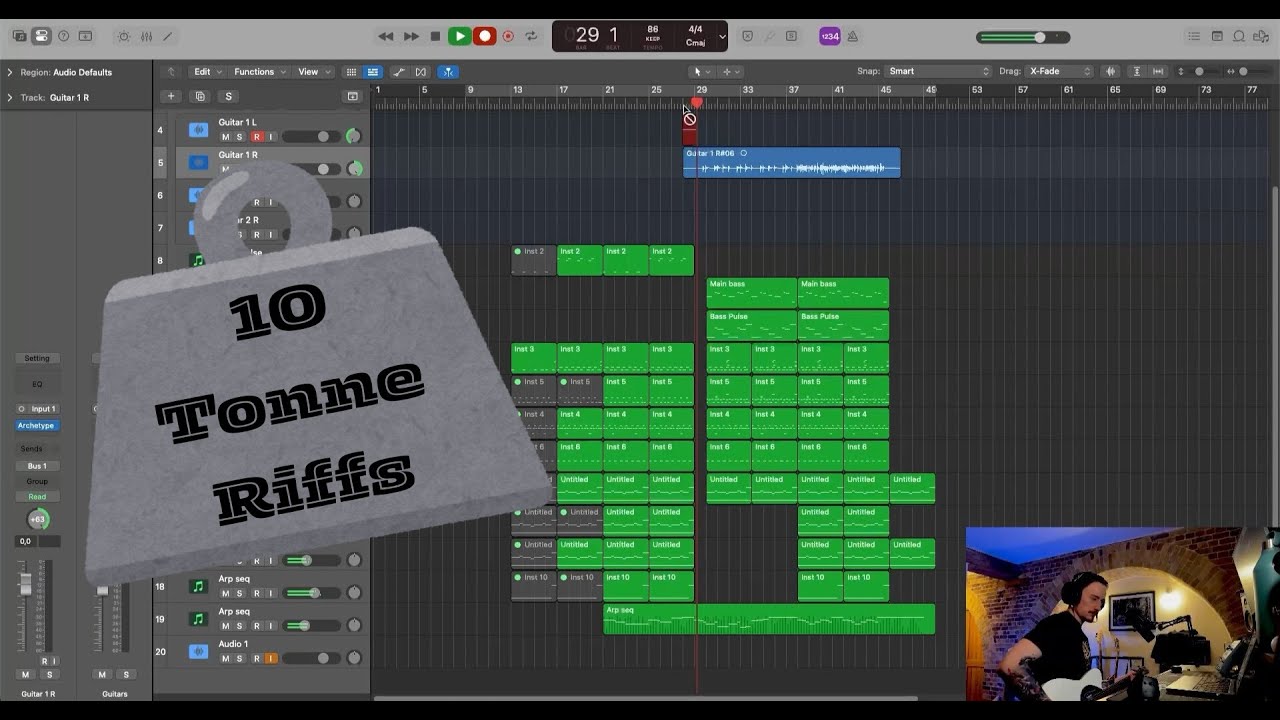Select the Guitar 1 R#06 audio region
Viewport: 1280px width, 720px height.
point(791,163)
